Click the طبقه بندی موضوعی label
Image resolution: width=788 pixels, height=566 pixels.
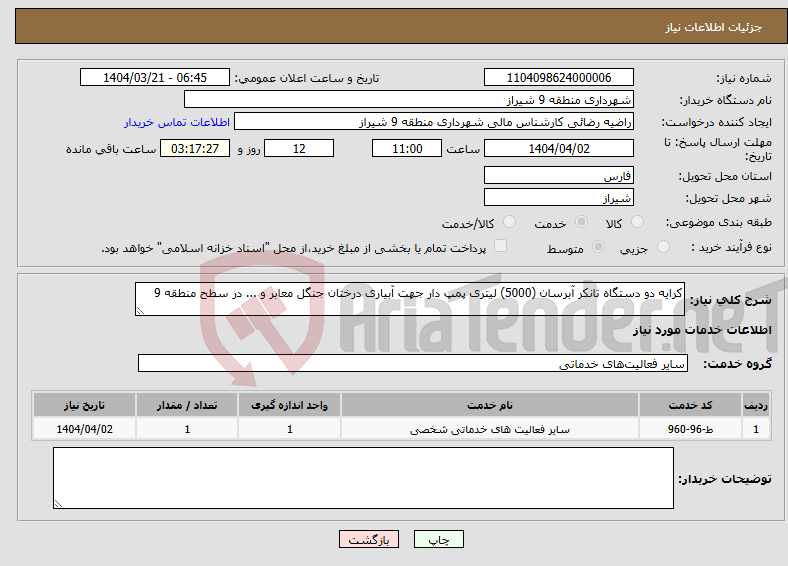coord(719,222)
